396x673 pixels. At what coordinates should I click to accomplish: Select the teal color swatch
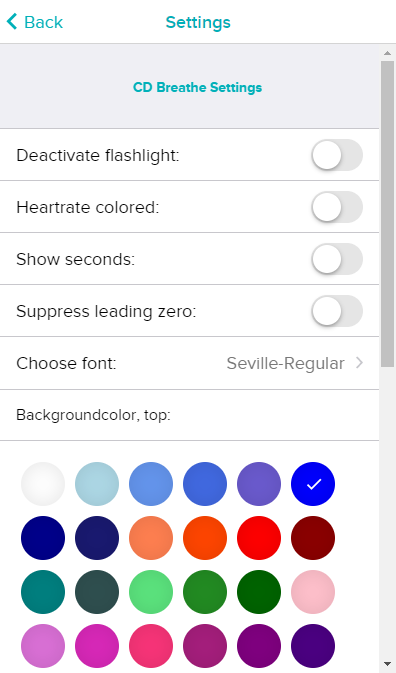tap(43, 592)
